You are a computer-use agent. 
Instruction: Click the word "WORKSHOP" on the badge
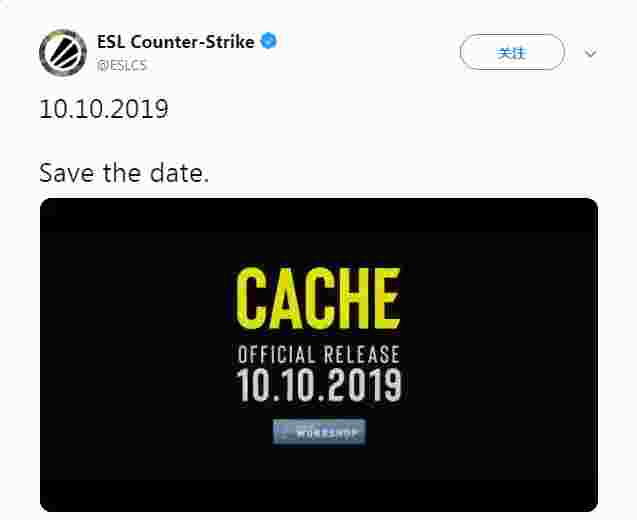click(328, 433)
